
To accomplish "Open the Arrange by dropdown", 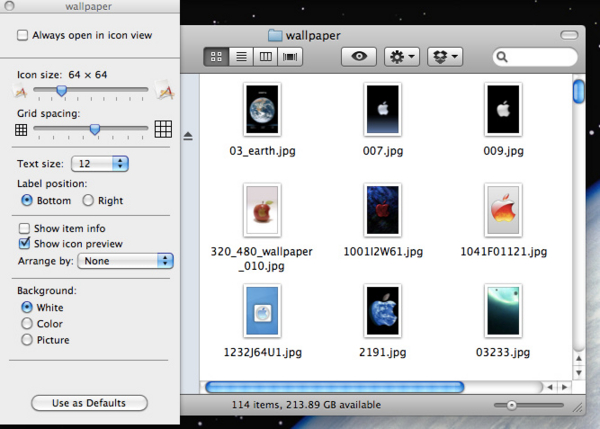I will point(126,261).
